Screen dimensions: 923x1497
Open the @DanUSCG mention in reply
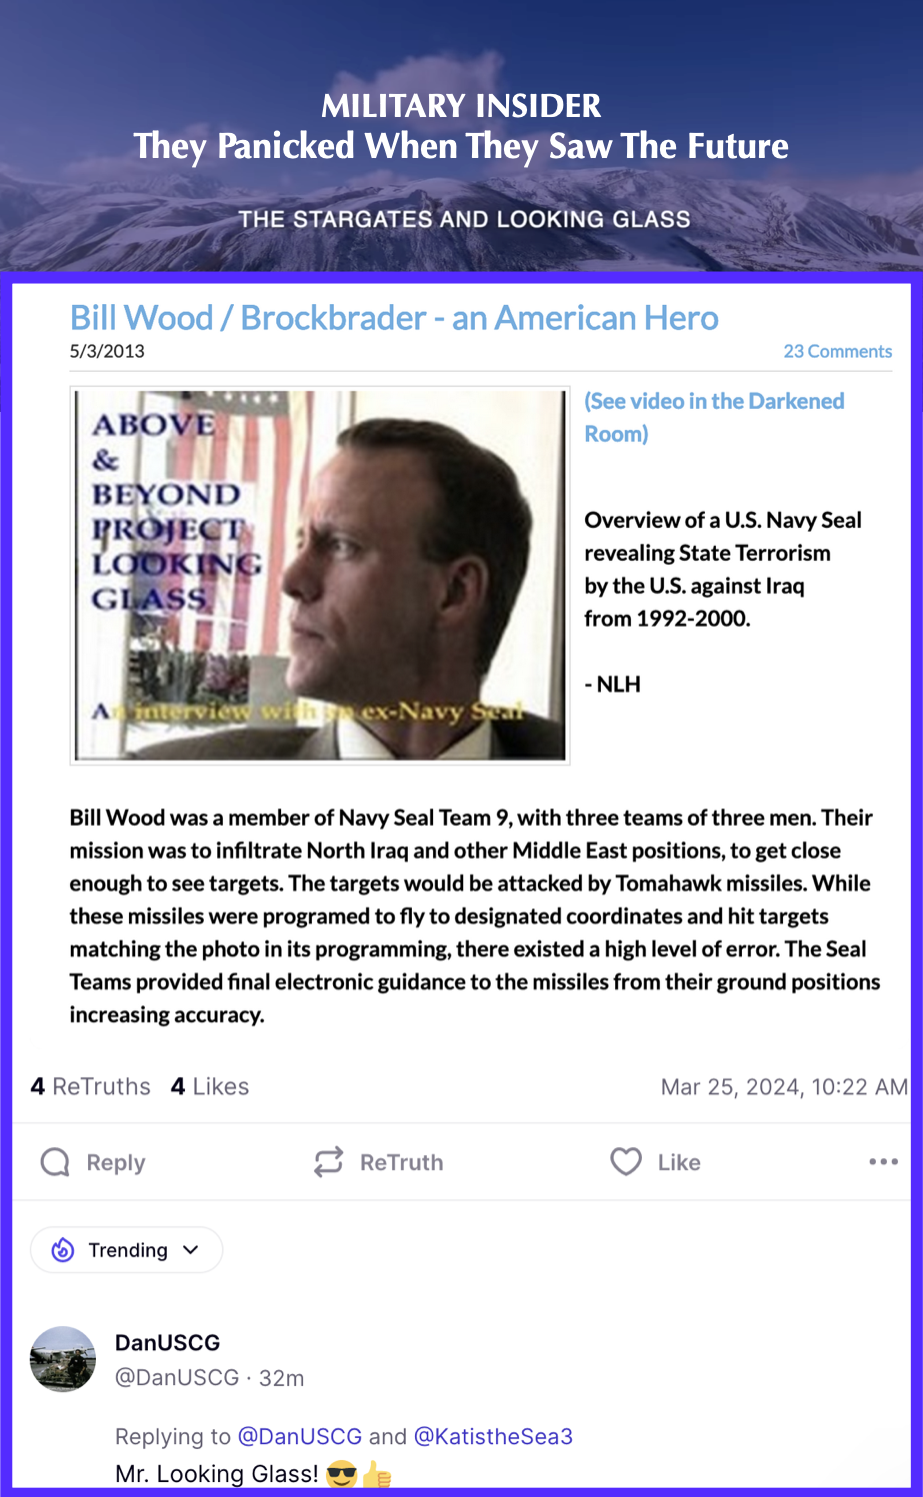click(300, 1437)
